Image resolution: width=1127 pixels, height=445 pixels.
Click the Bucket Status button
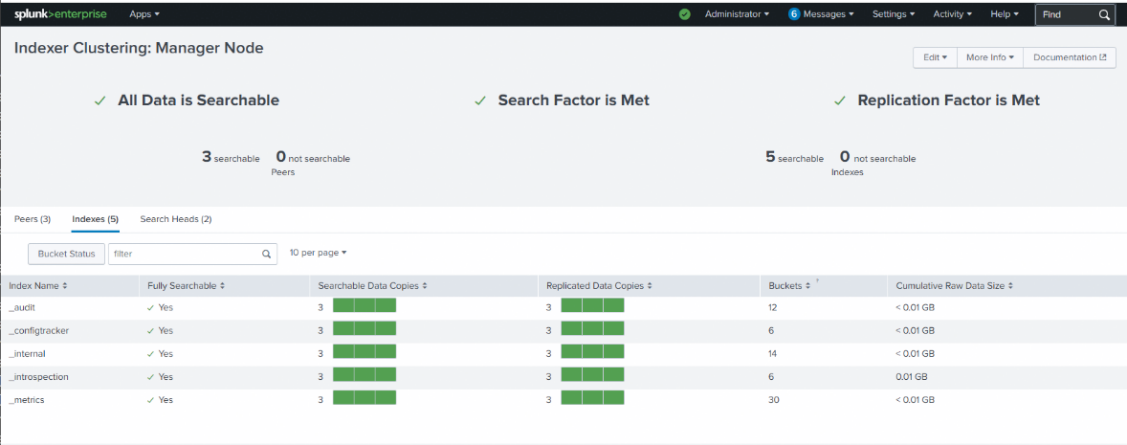[x=66, y=254]
